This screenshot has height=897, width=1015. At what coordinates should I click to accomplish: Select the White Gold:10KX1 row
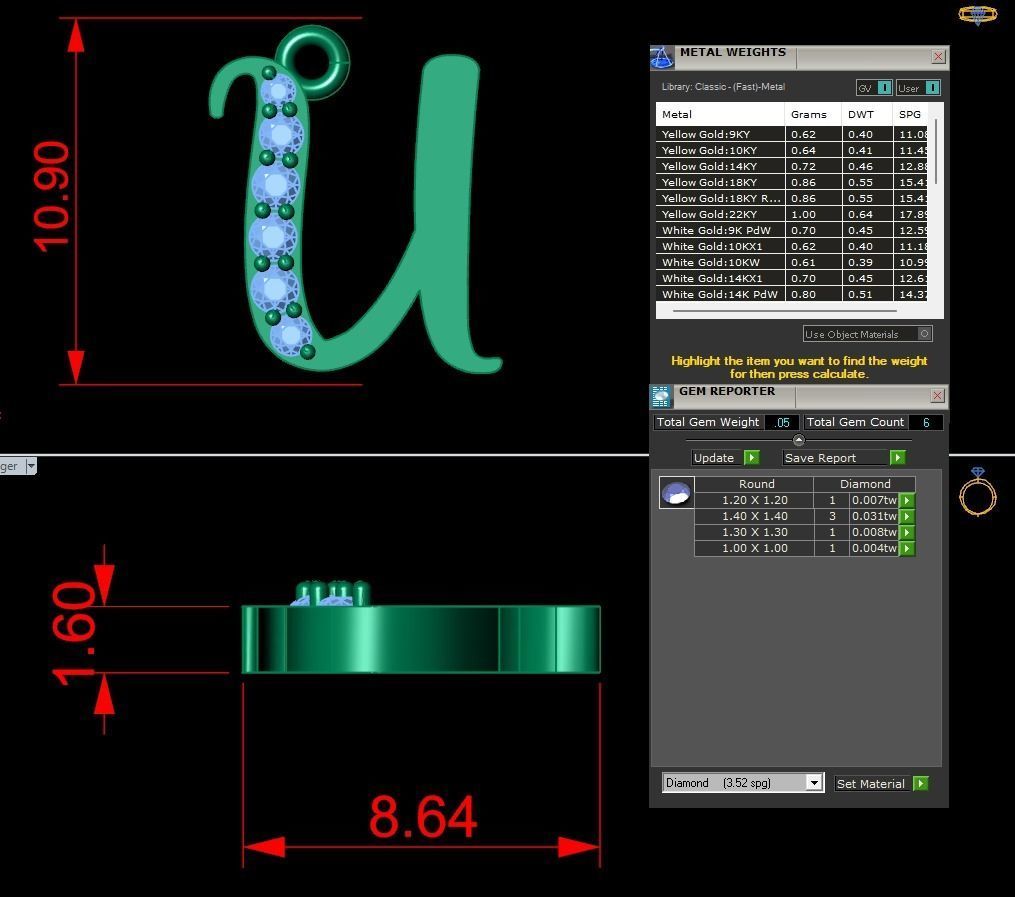pos(791,246)
